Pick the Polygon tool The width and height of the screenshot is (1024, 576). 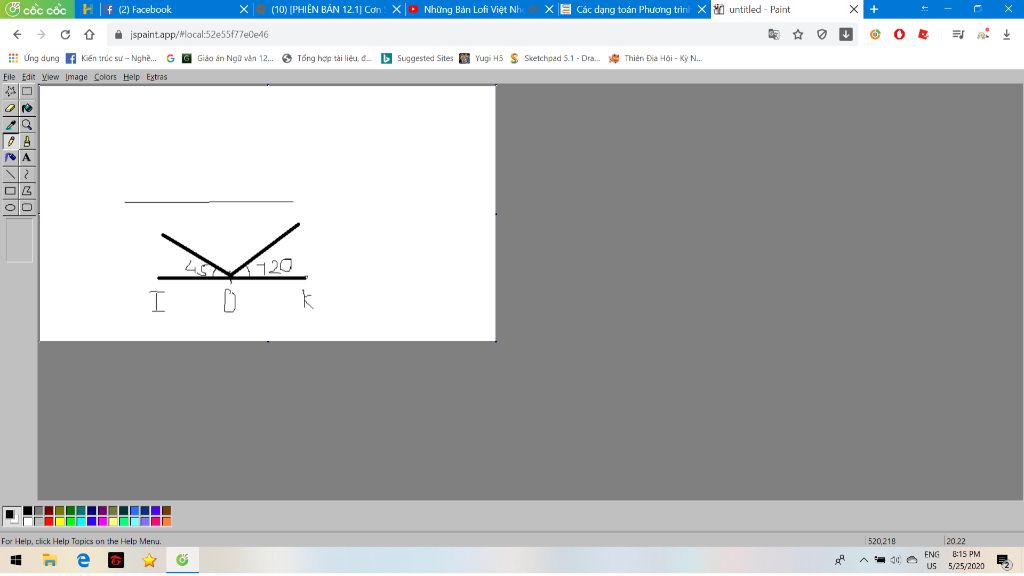point(27,191)
